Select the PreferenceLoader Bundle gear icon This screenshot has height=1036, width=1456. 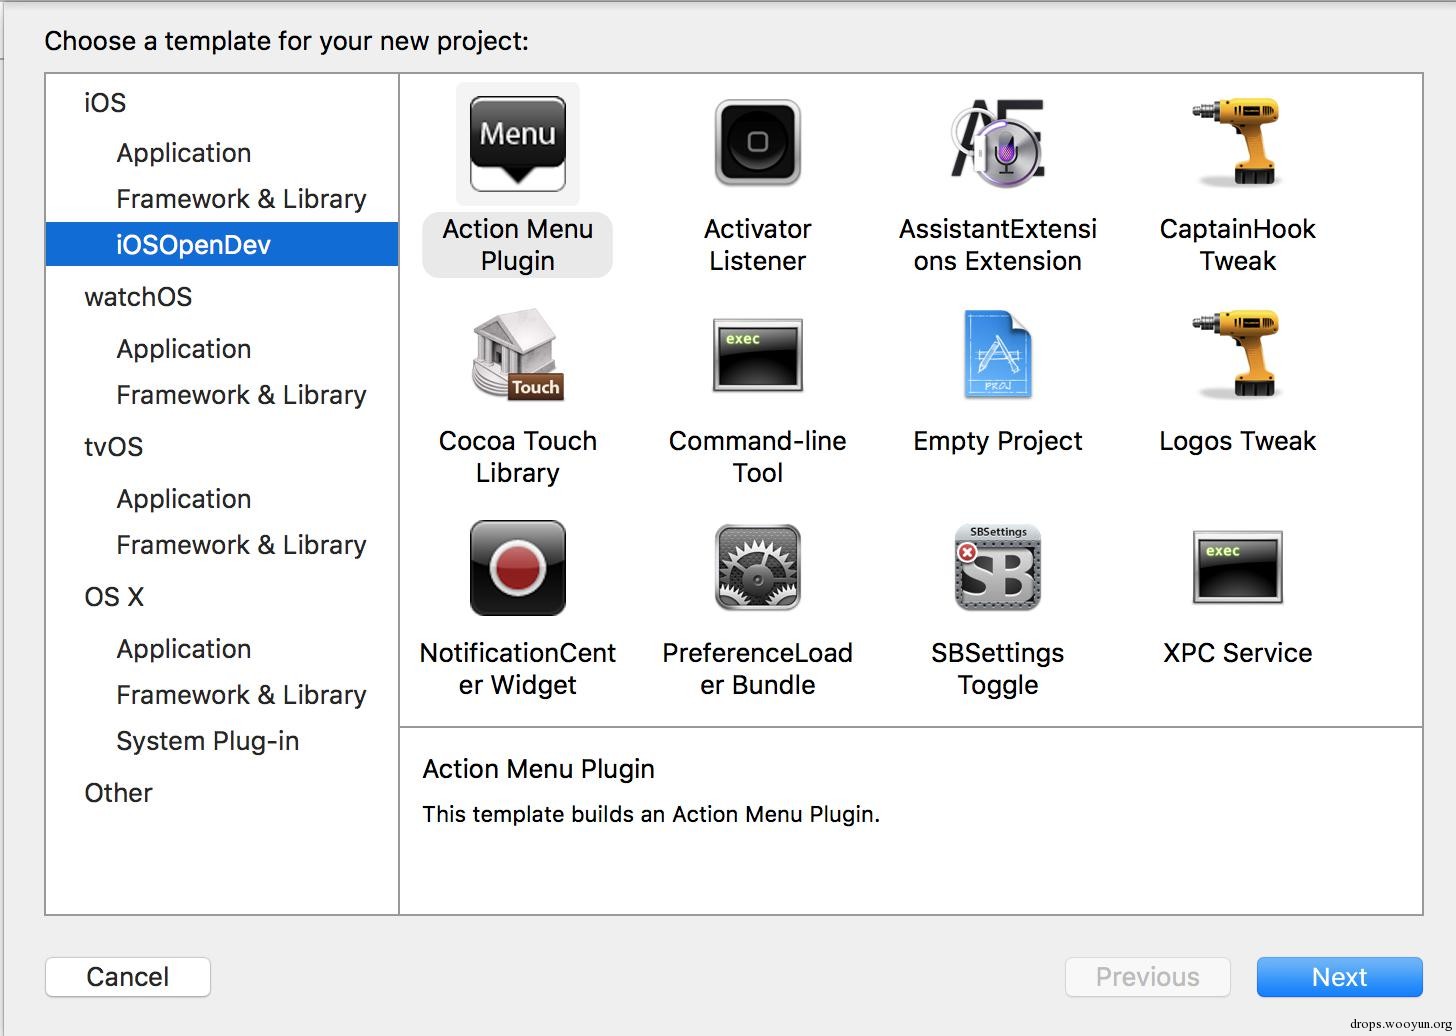tap(757, 567)
